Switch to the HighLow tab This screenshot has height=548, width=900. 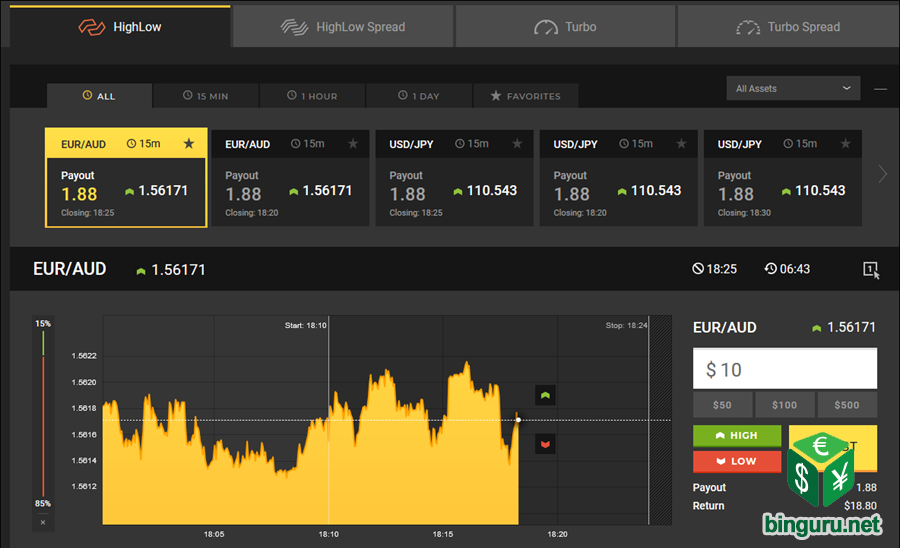(x=120, y=27)
